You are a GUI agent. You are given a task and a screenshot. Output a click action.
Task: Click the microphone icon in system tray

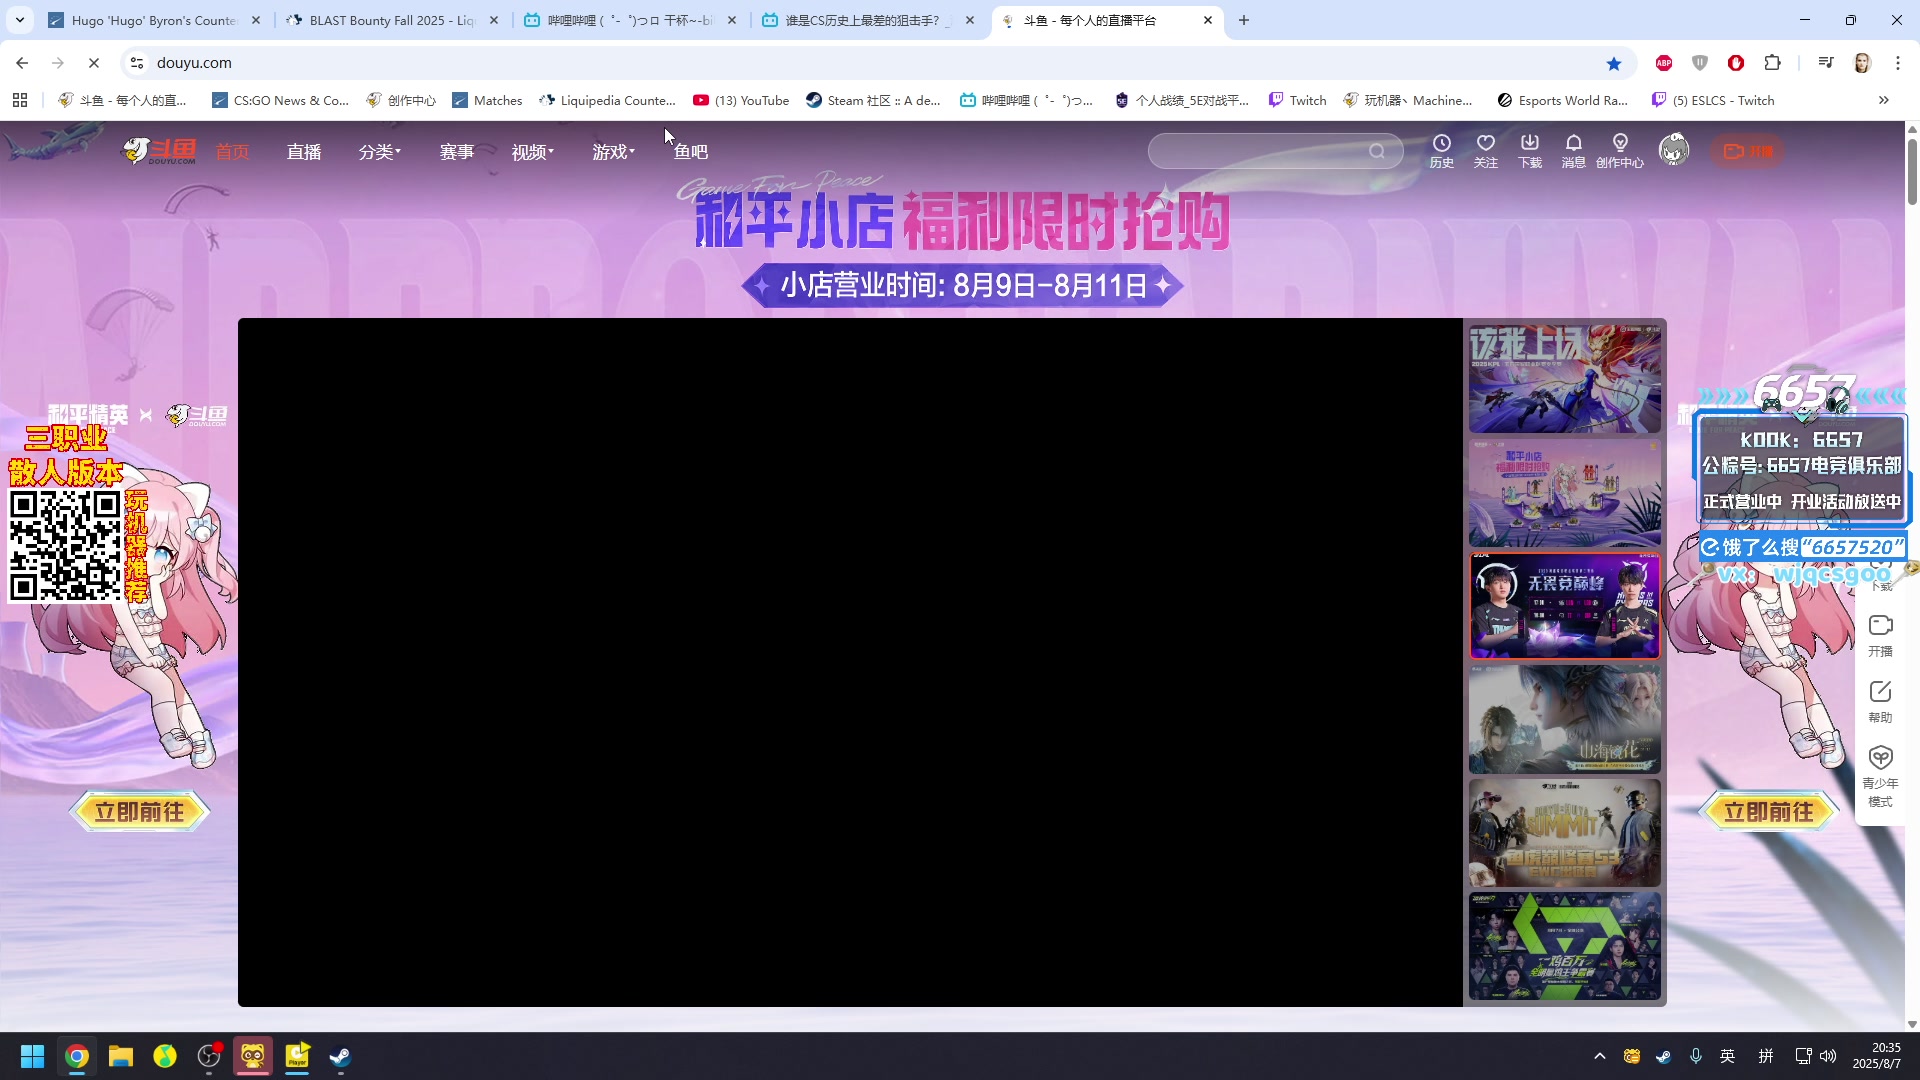coord(1696,1056)
